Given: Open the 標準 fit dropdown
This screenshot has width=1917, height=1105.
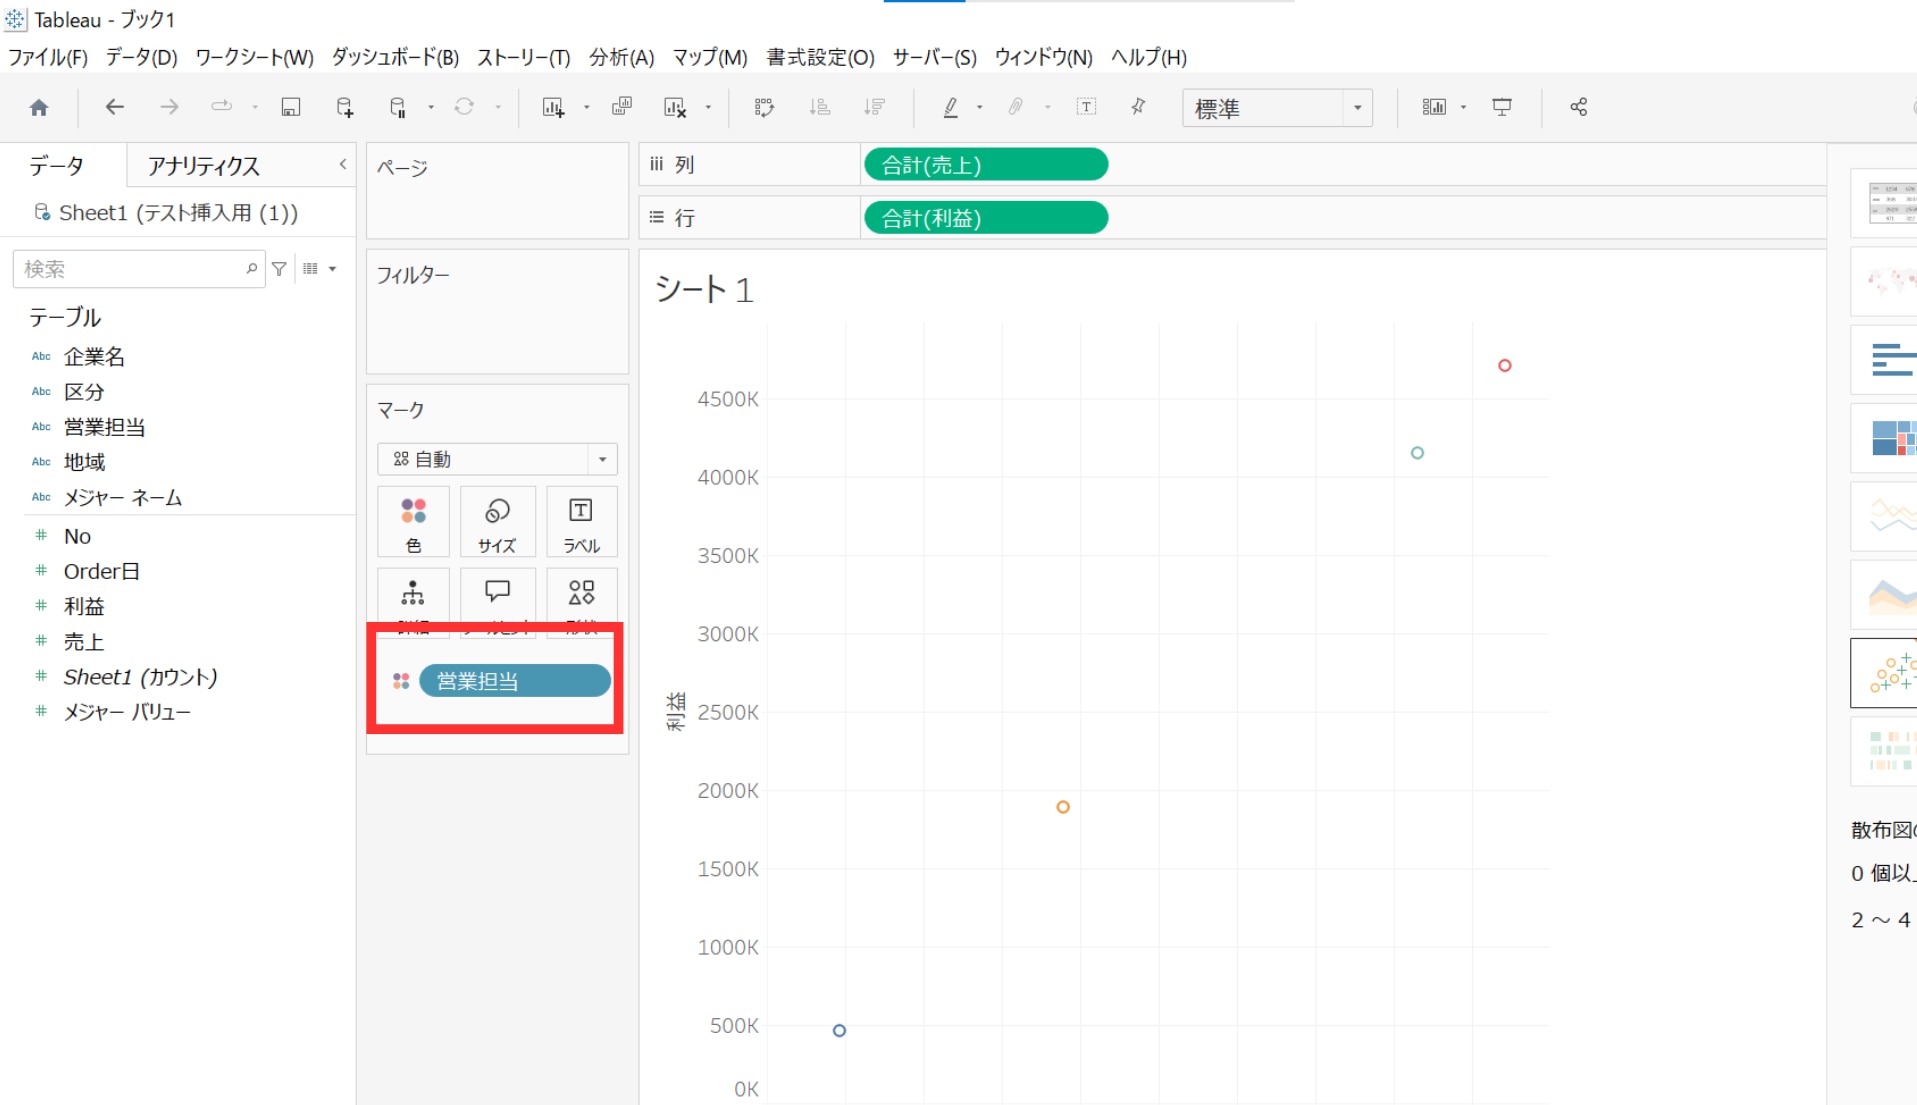Looking at the screenshot, I should (x=1276, y=108).
